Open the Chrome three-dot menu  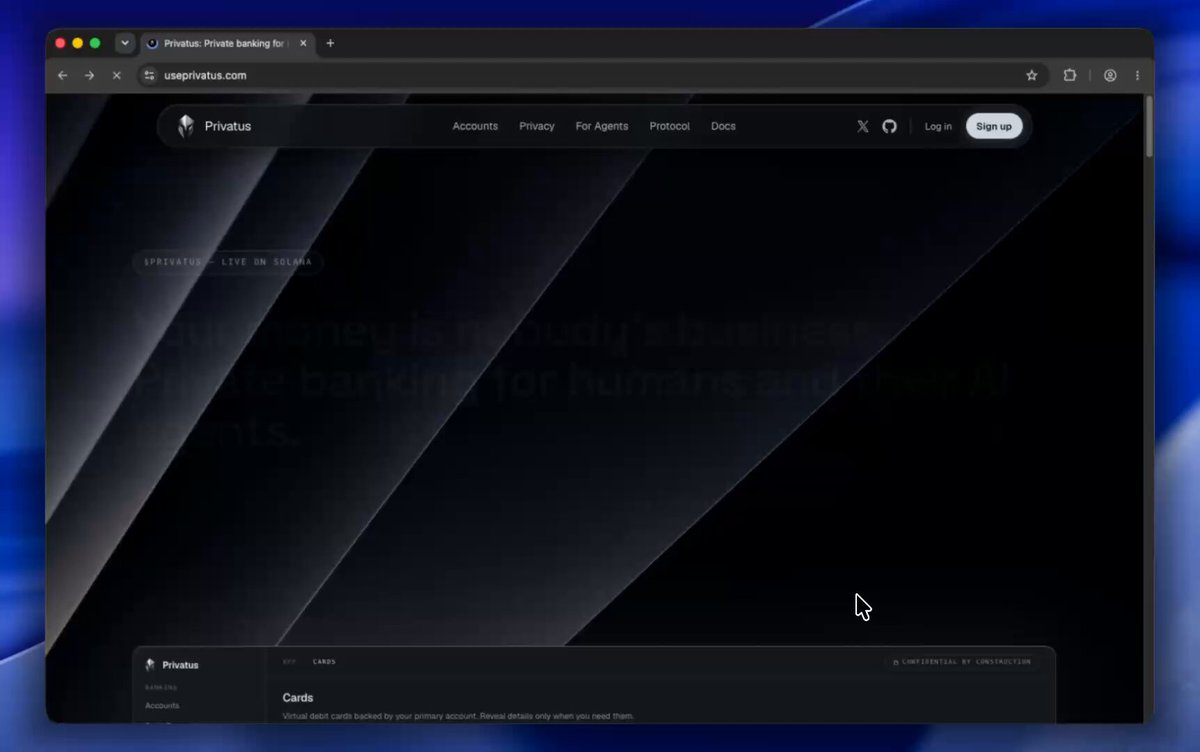[x=1137, y=75]
